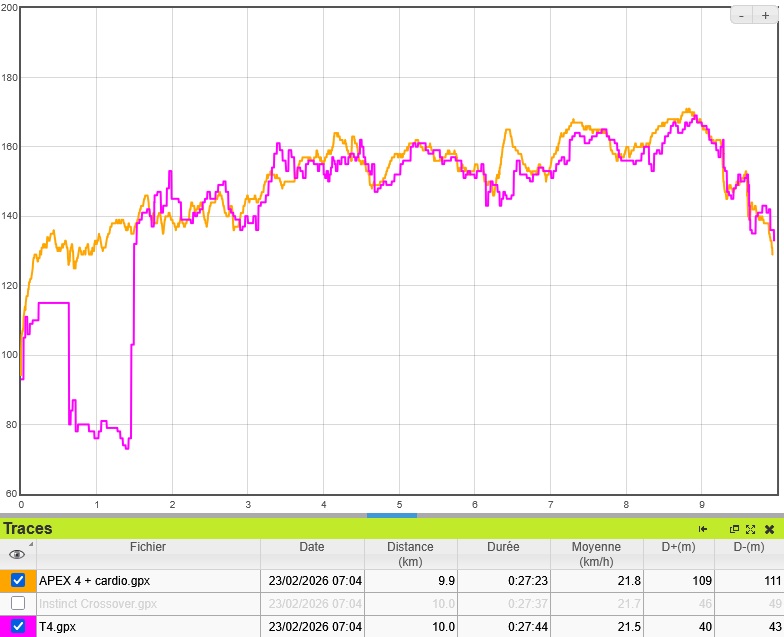Click the D+(m) column header
Viewport: 784px width, 637px height.
pyautogui.click(x=678, y=547)
